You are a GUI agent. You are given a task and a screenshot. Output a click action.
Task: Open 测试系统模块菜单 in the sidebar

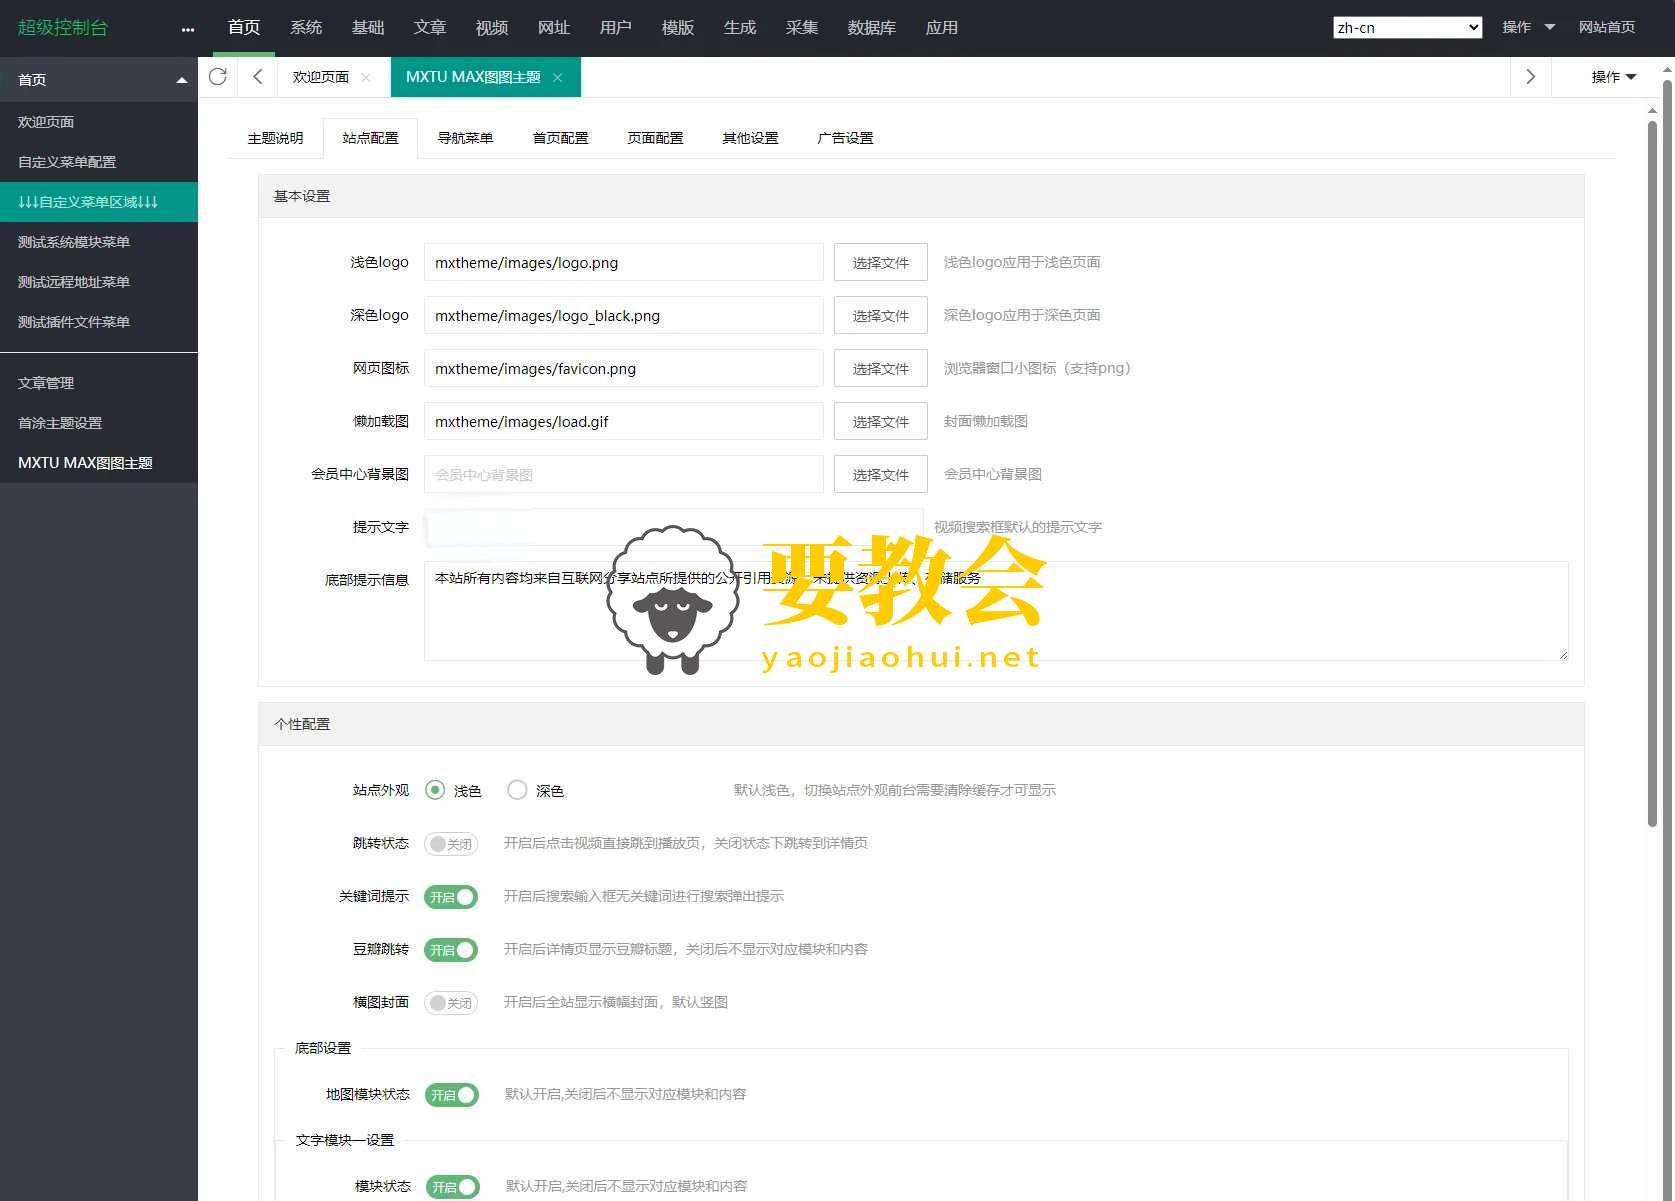pyautogui.click(x=99, y=242)
